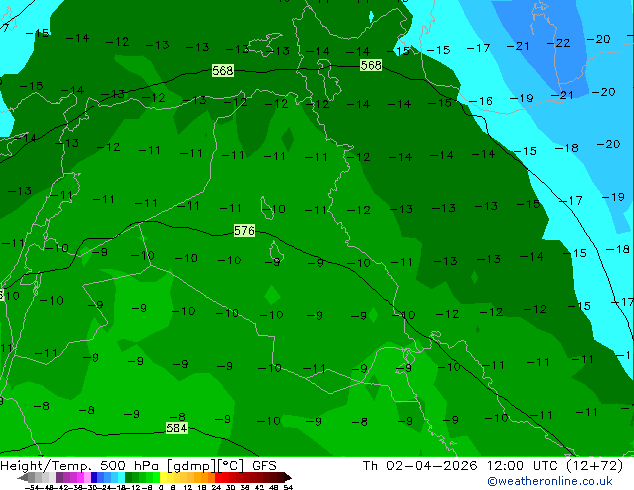
Task: Click the [gdmp] unit label
Action: [x=191, y=466]
